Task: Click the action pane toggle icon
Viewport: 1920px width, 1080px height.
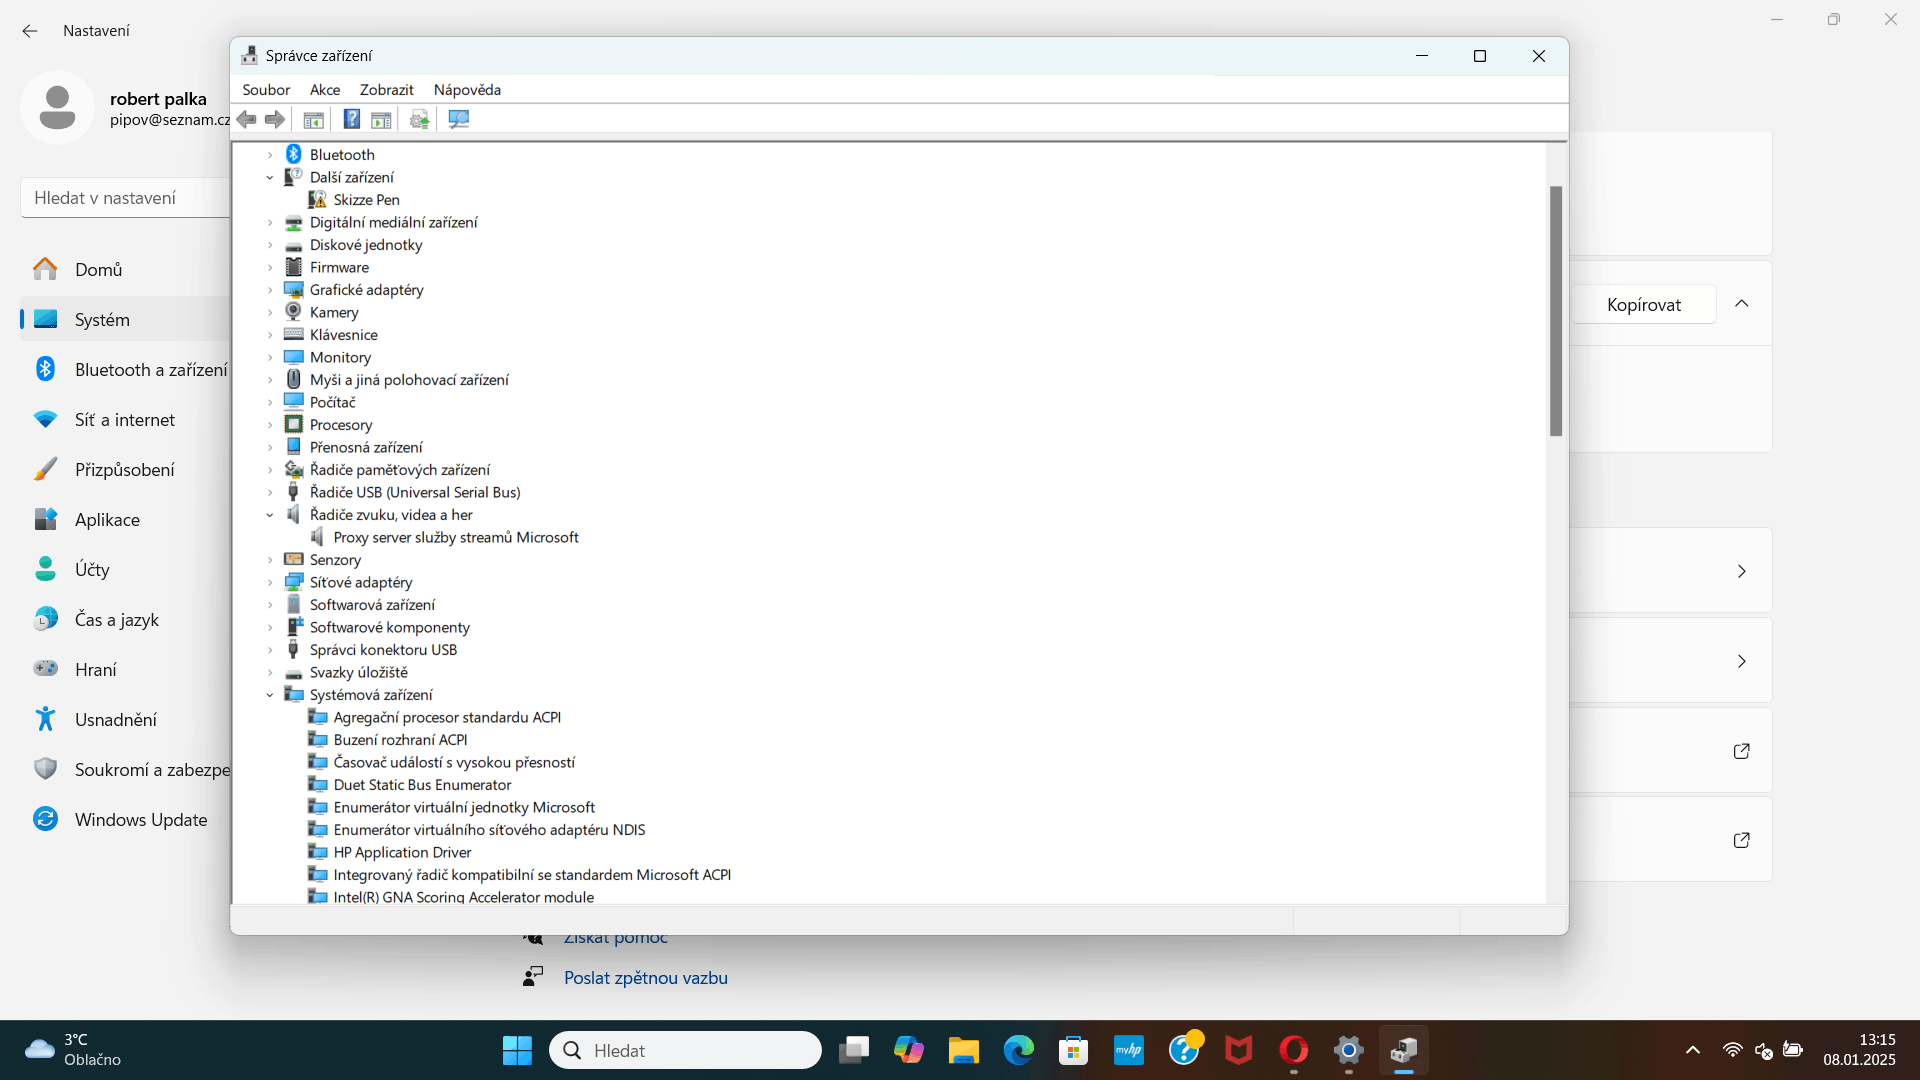Action: coord(381,120)
